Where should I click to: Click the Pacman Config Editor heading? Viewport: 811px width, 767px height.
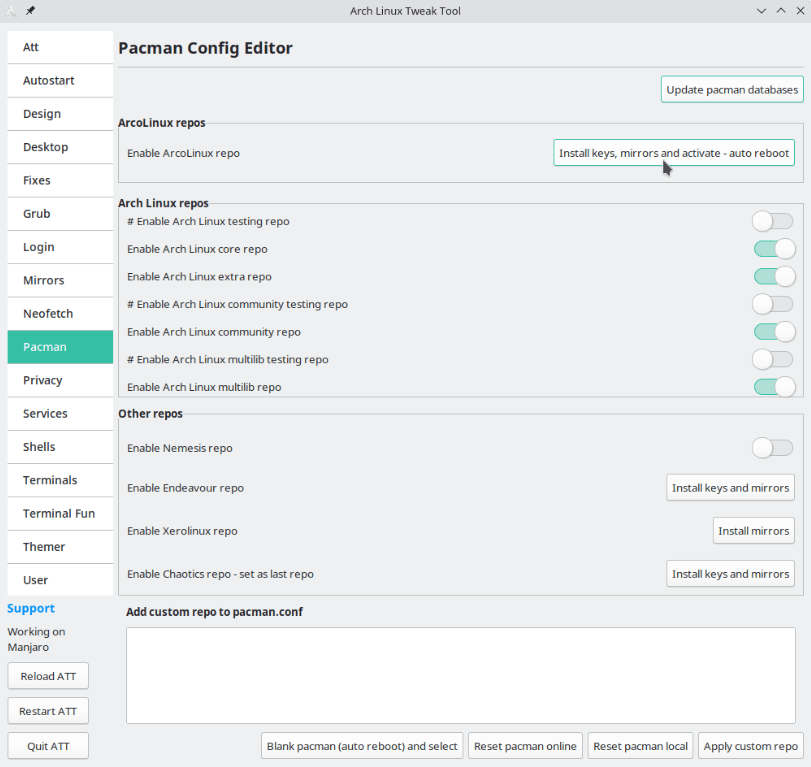click(205, 48)
